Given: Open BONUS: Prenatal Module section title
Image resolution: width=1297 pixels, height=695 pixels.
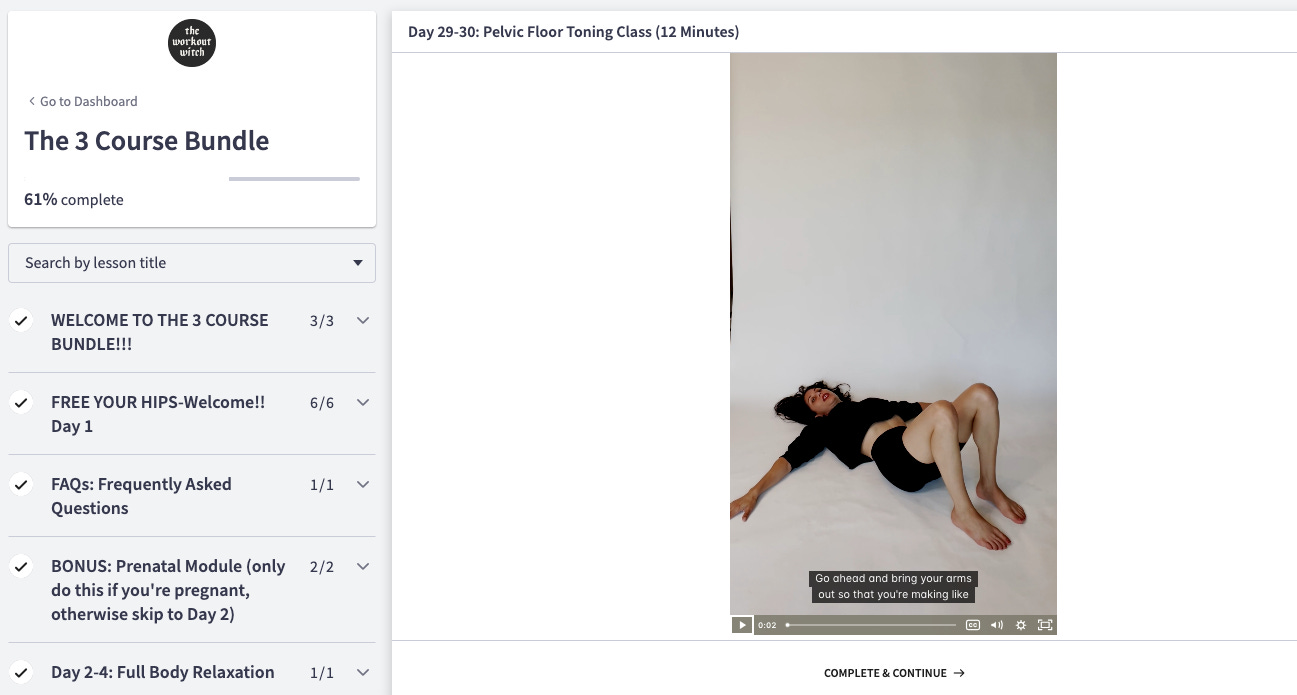Looking at the screenshot, I should click(168, 590).
